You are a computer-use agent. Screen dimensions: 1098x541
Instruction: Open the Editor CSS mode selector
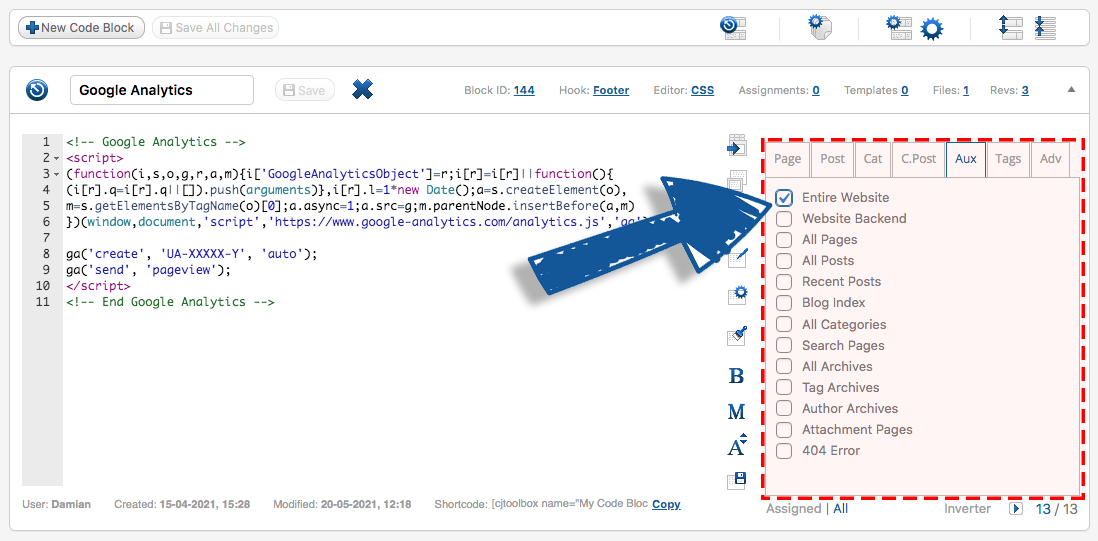702,90
